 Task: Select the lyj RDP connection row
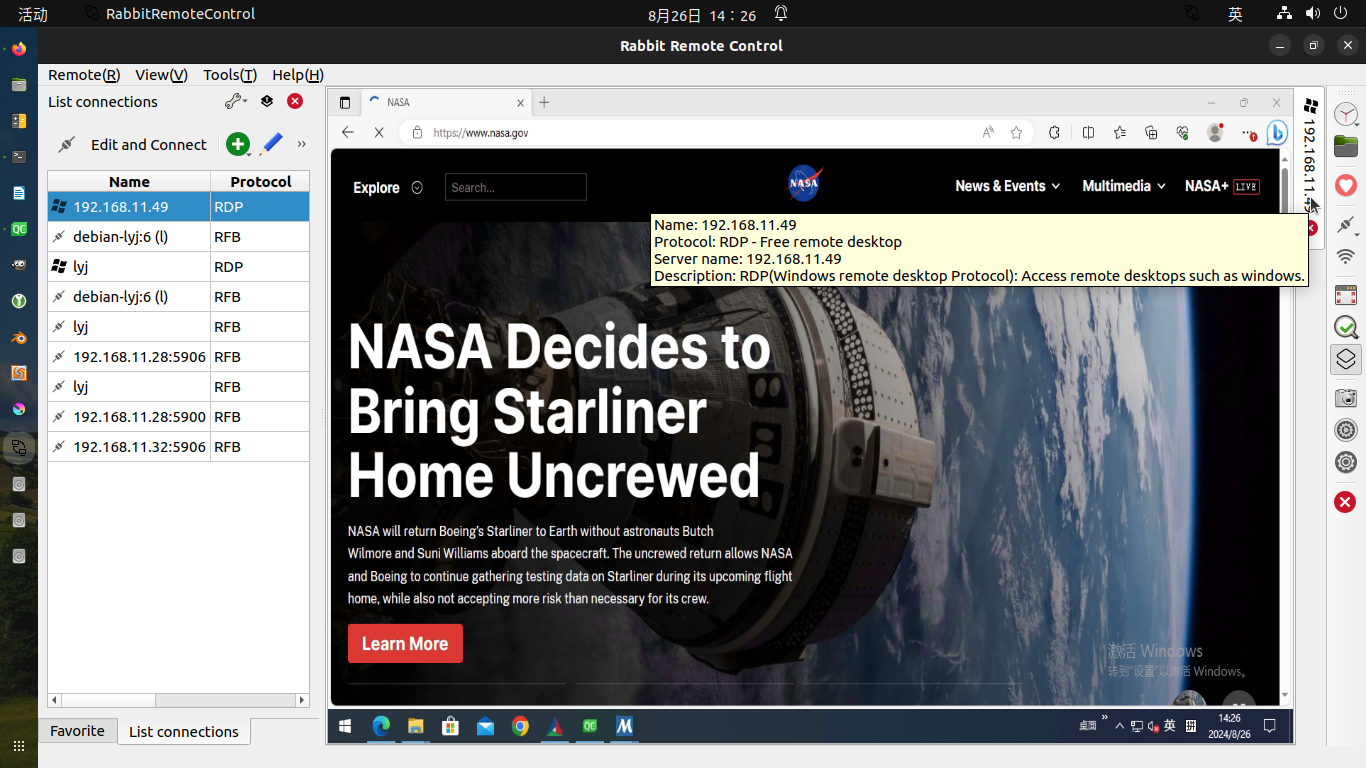click(179, 267)
